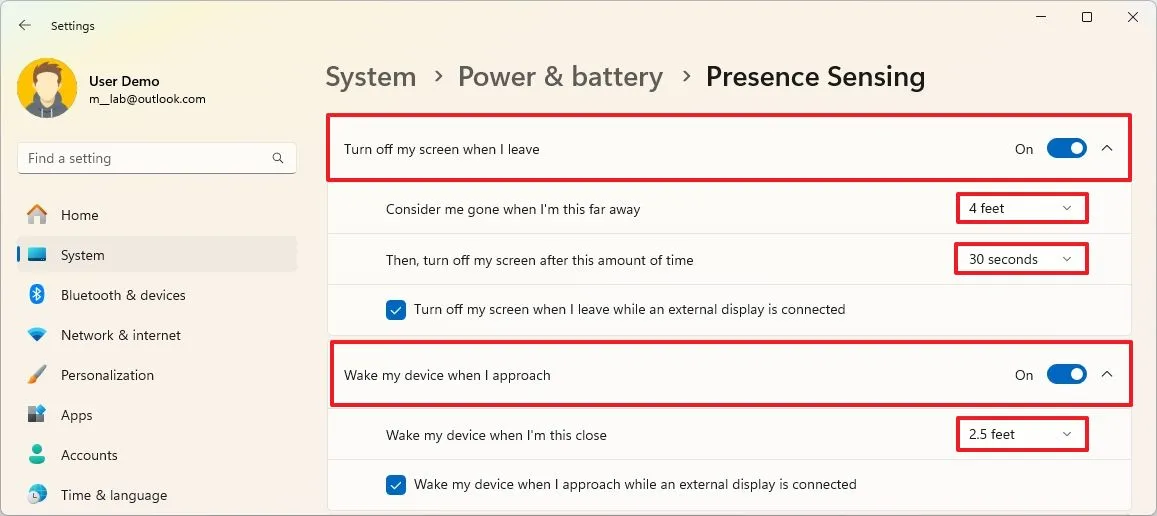1157x516 pixels.
Task: Click the user profile avatar picture
Action: point(47,88)
